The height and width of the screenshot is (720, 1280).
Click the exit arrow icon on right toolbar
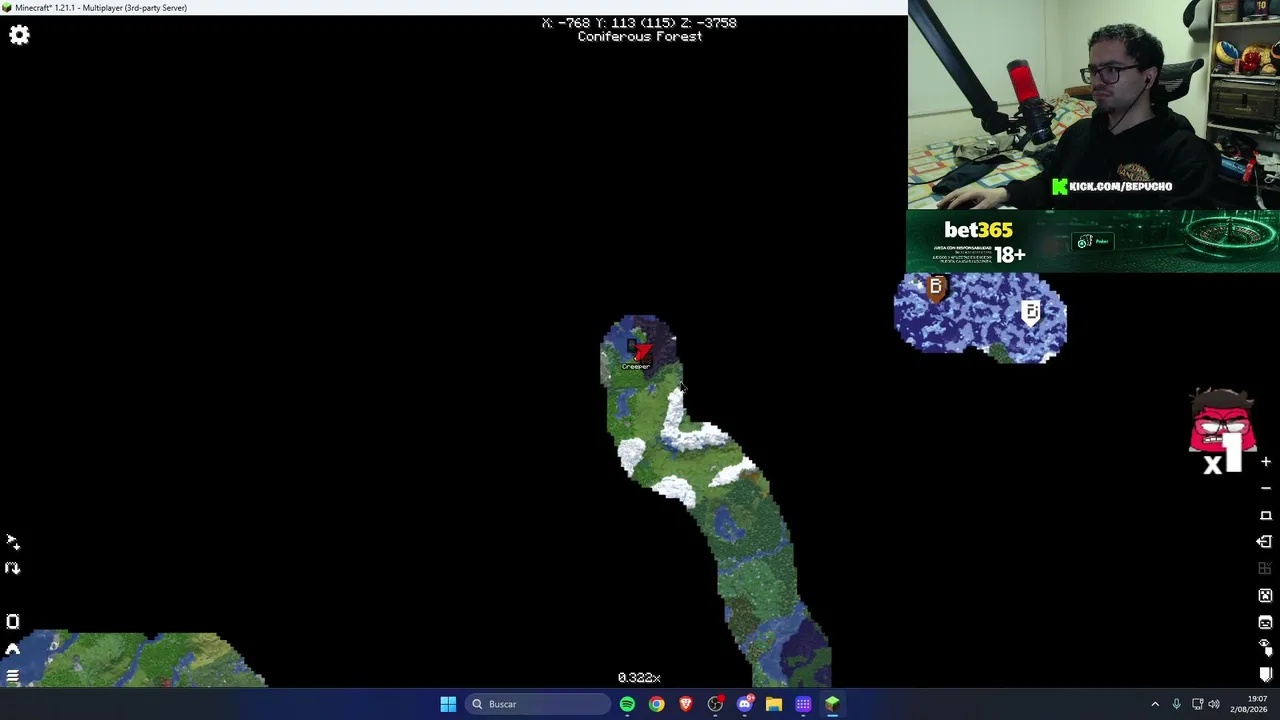[1265, 542]
